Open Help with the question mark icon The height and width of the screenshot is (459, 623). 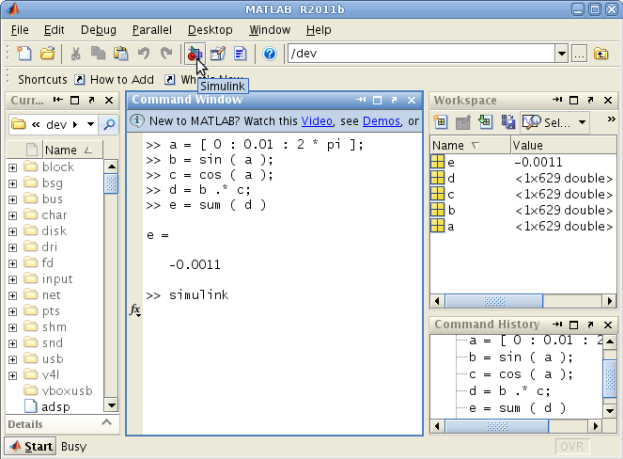(x=269, y=53)
